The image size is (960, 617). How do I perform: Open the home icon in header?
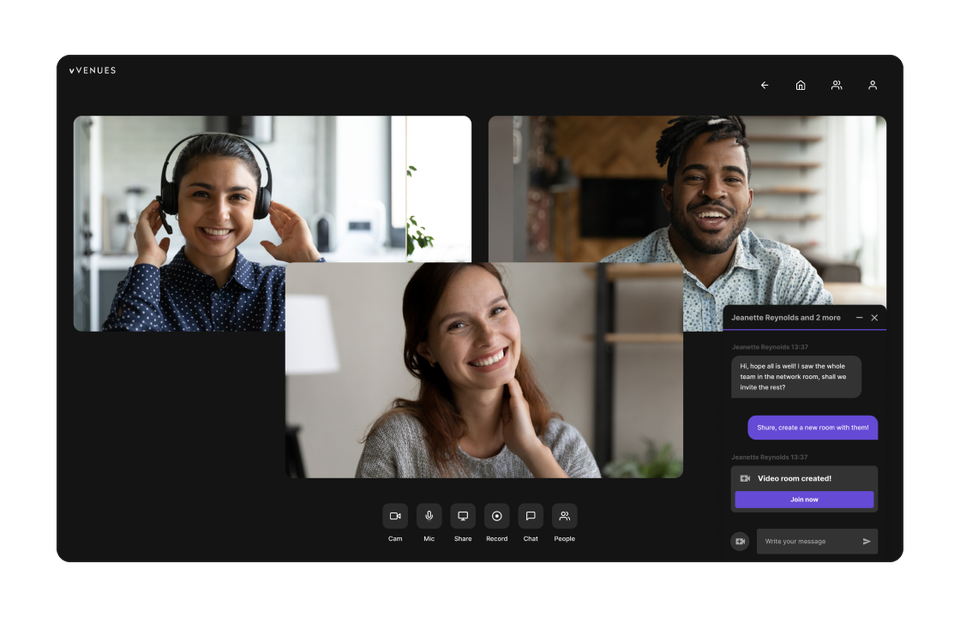click(800, 85)
